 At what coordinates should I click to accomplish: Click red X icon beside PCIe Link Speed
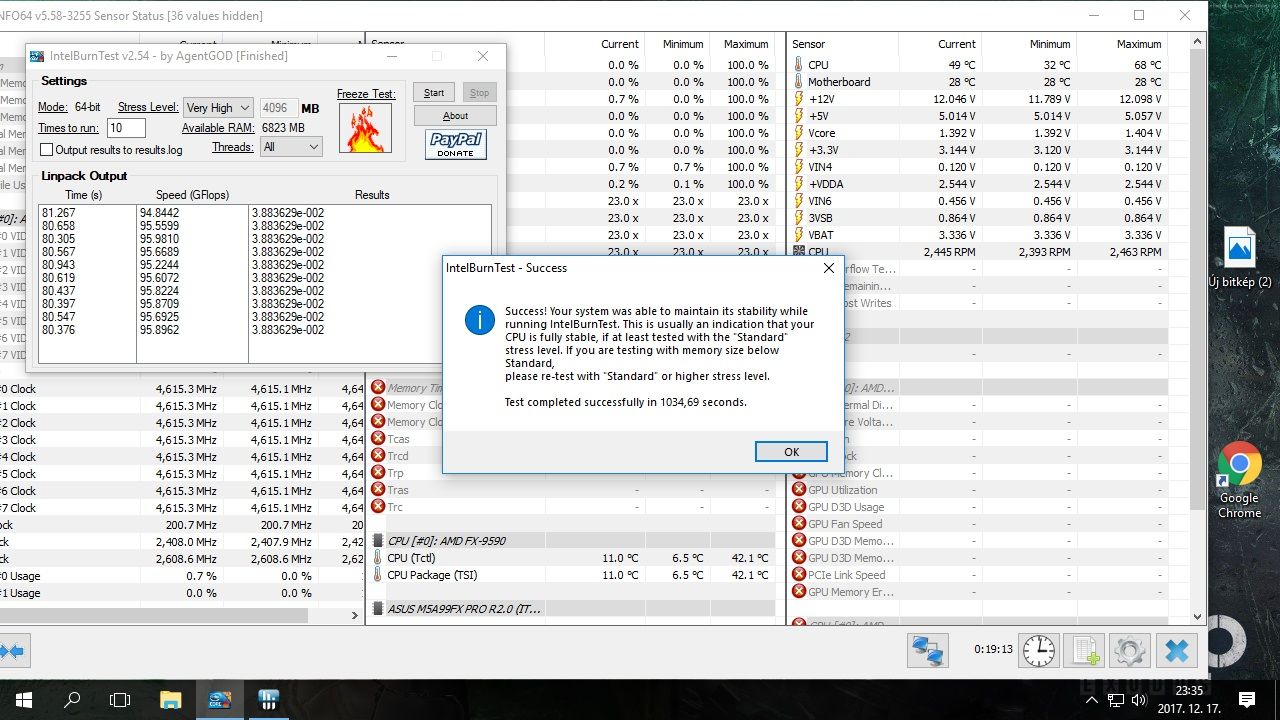point(799,574)
